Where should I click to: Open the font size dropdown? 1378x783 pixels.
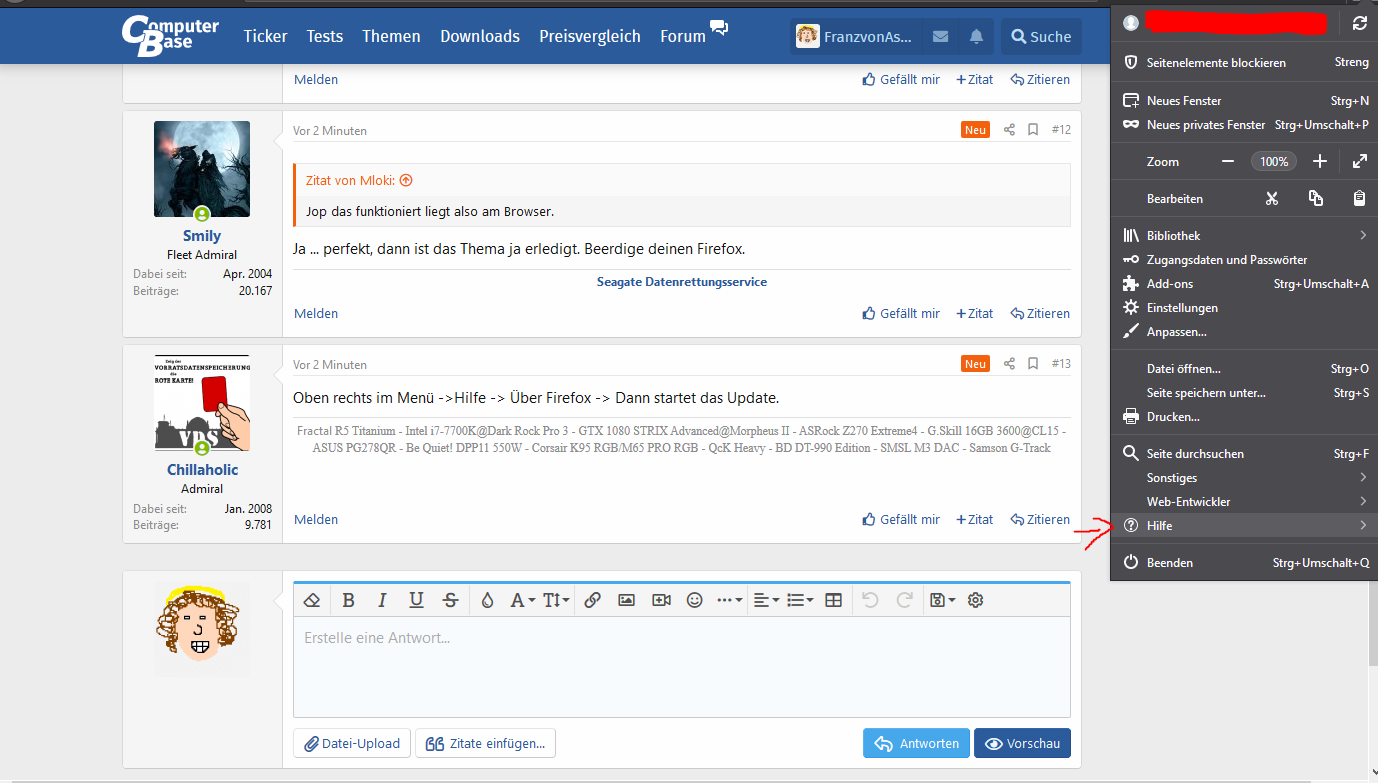coord(557,600)
